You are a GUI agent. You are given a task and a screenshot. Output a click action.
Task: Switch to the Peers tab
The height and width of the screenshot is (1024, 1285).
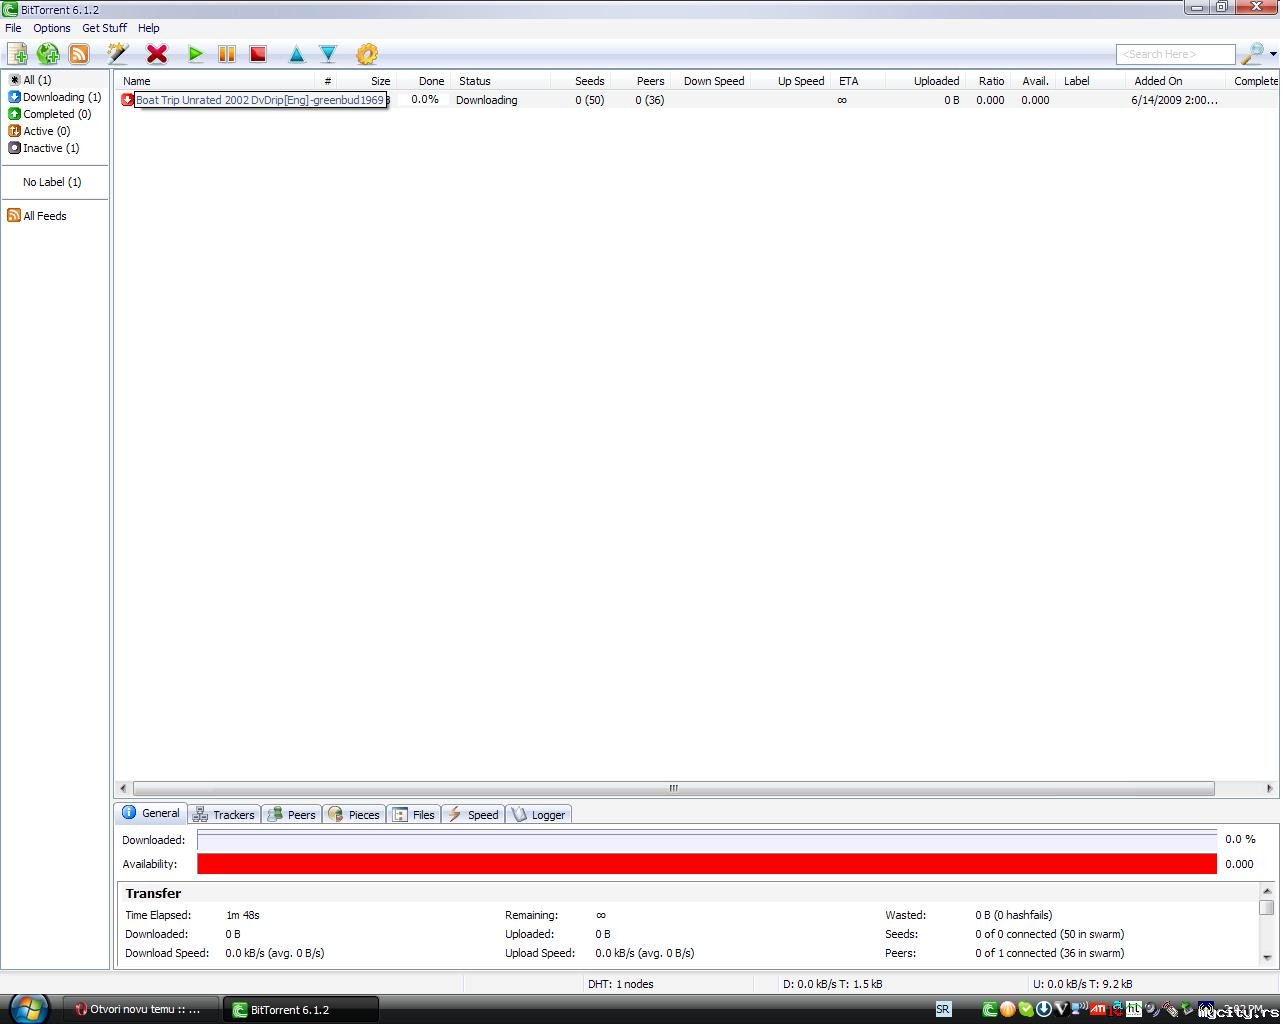[292, 815]
